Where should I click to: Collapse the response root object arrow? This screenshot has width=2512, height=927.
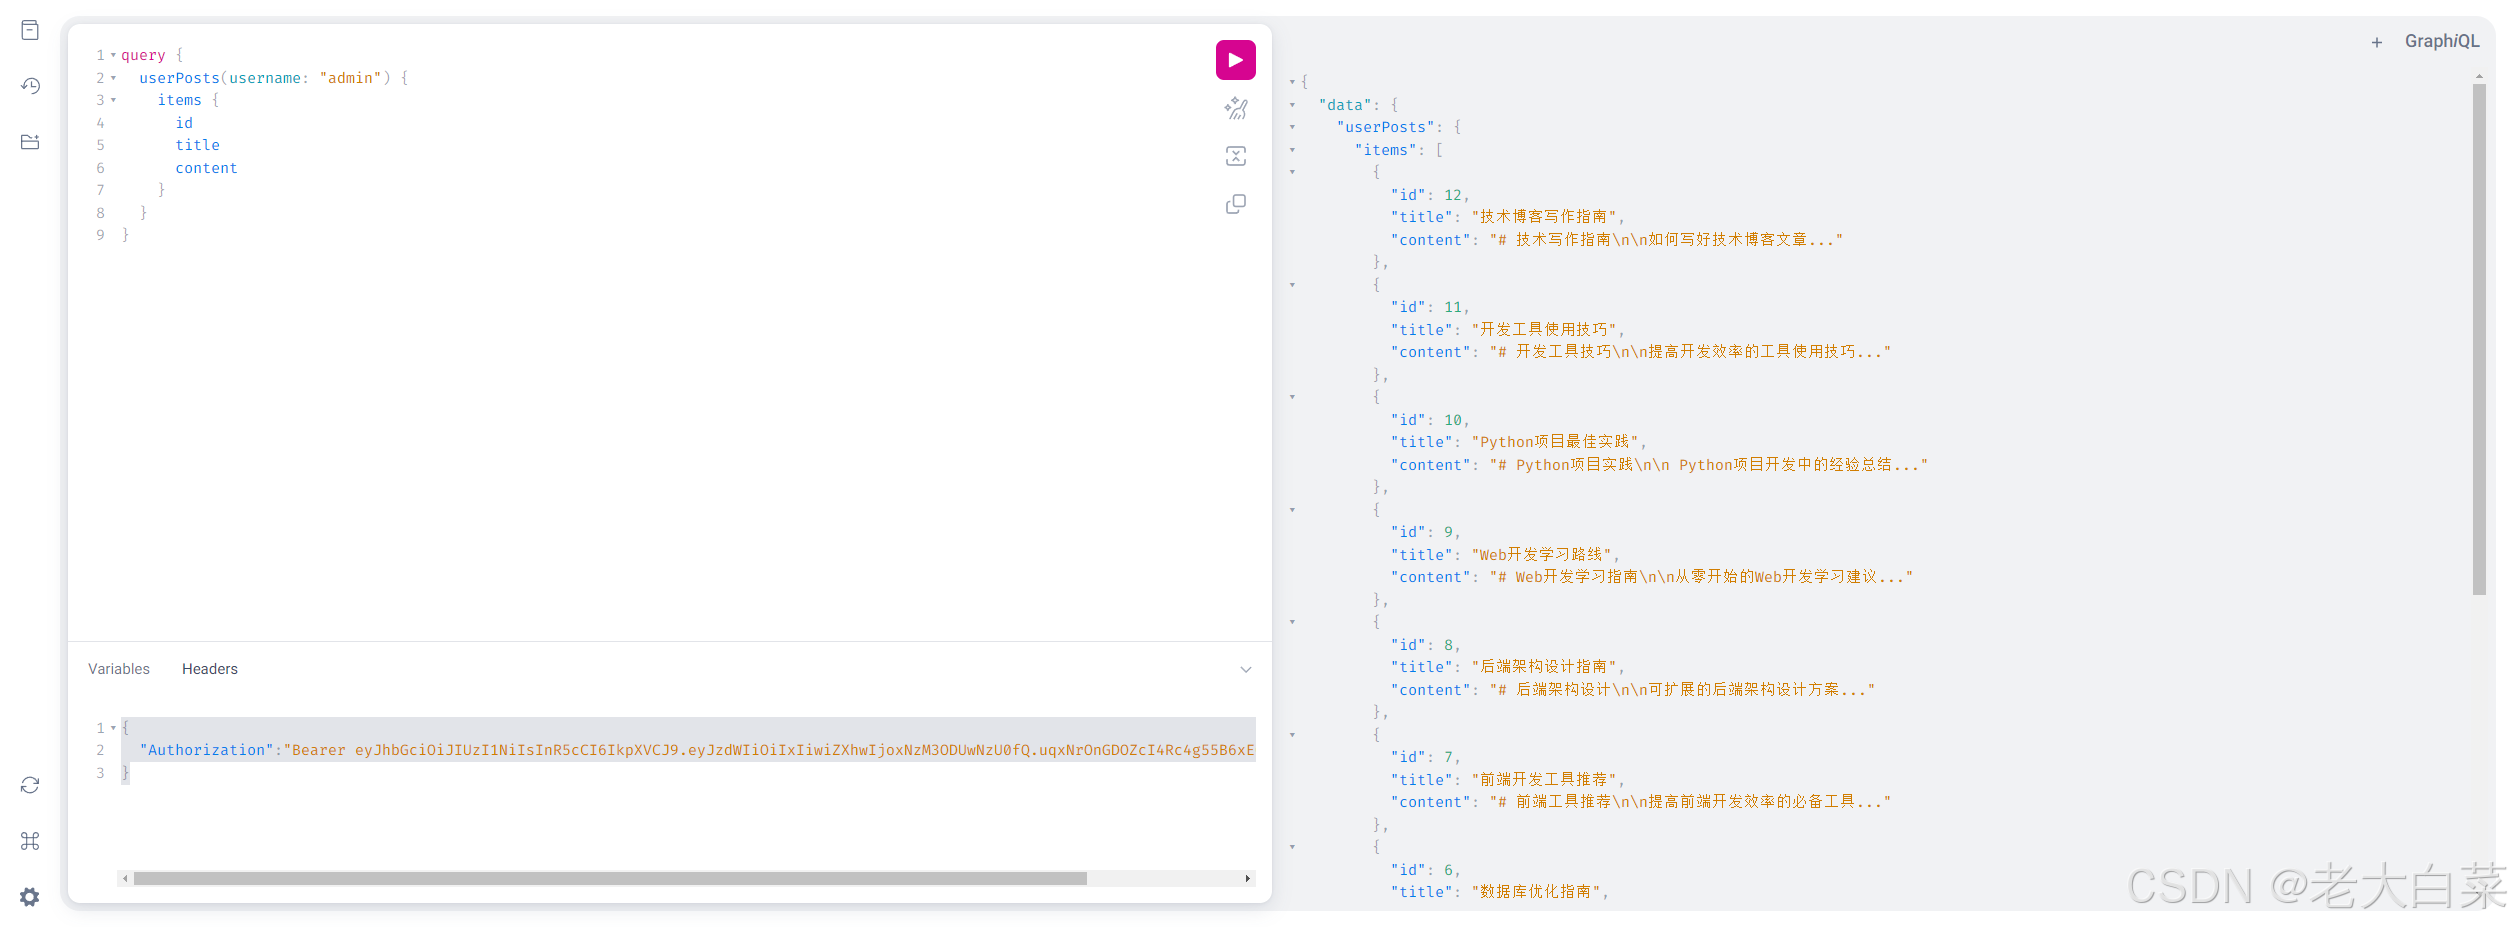(x=1292, y=82)
